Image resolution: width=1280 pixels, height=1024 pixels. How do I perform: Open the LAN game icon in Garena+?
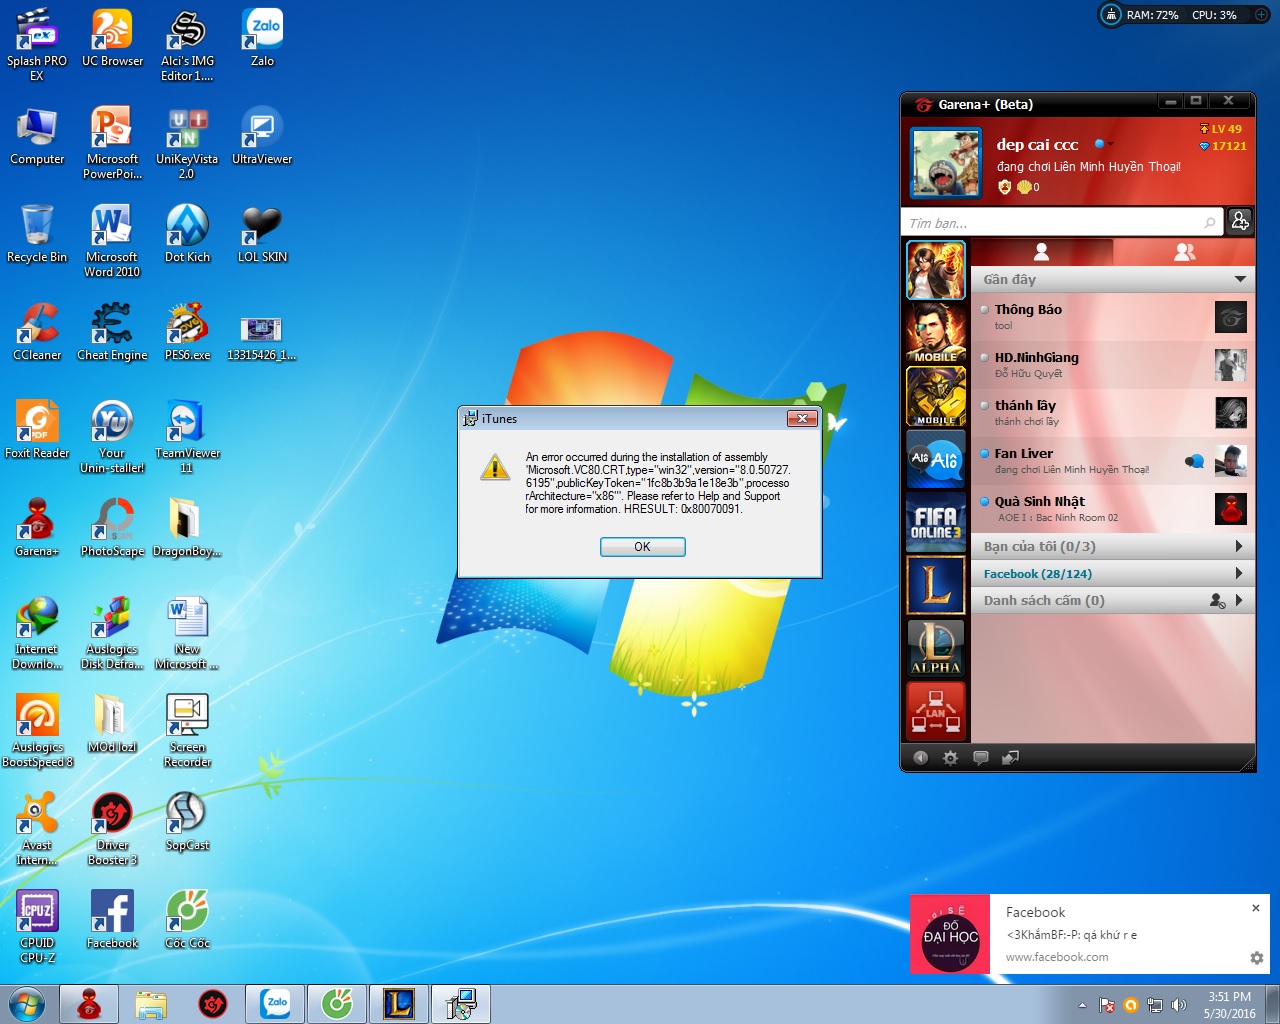(x=936, y=710)
